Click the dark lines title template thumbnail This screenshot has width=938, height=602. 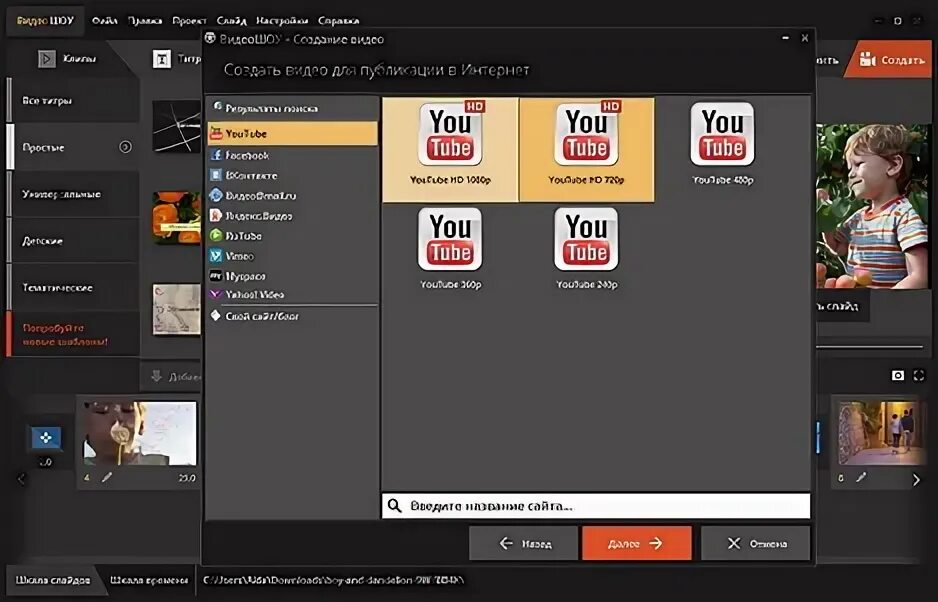click(x=177, y=126)
